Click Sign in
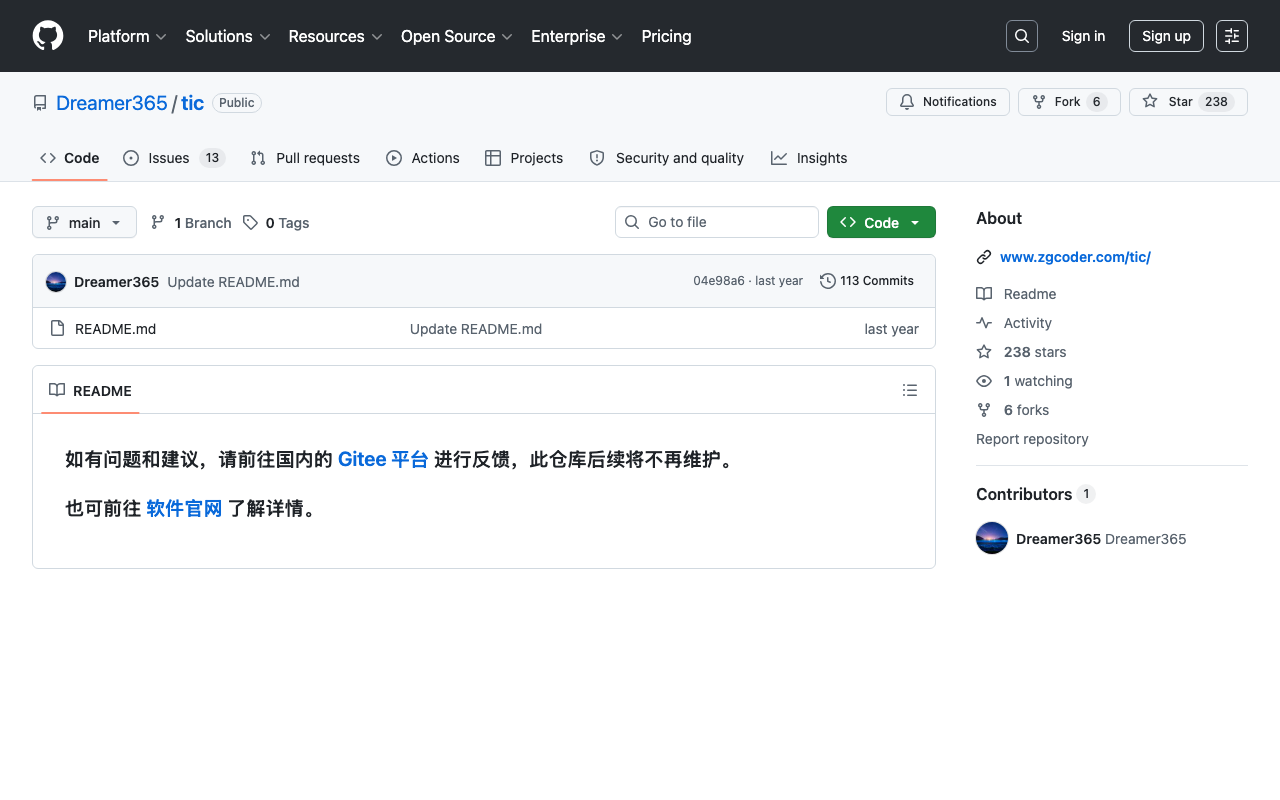The width and height of the screenshot is (1280, 800). pyautogui.click(x=1083, y=36)
